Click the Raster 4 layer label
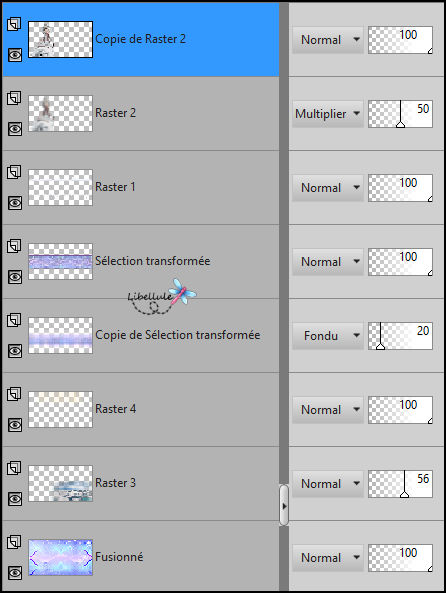This screenshot has height=593, width=446. pos(115,409)
